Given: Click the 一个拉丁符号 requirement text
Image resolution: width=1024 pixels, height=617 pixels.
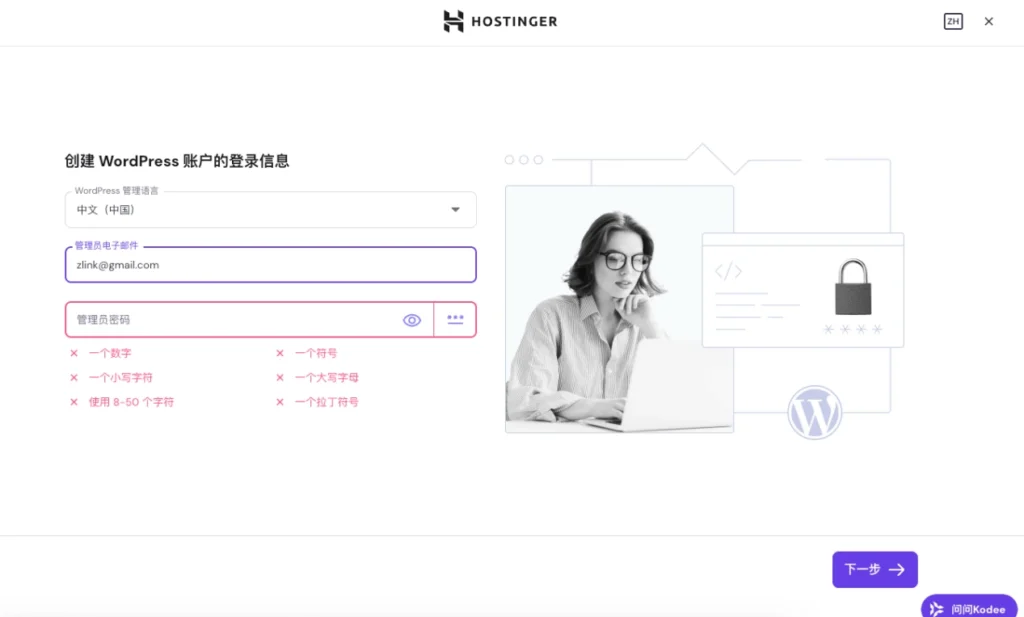Looking at the screenshot, I should coord(327,402).
